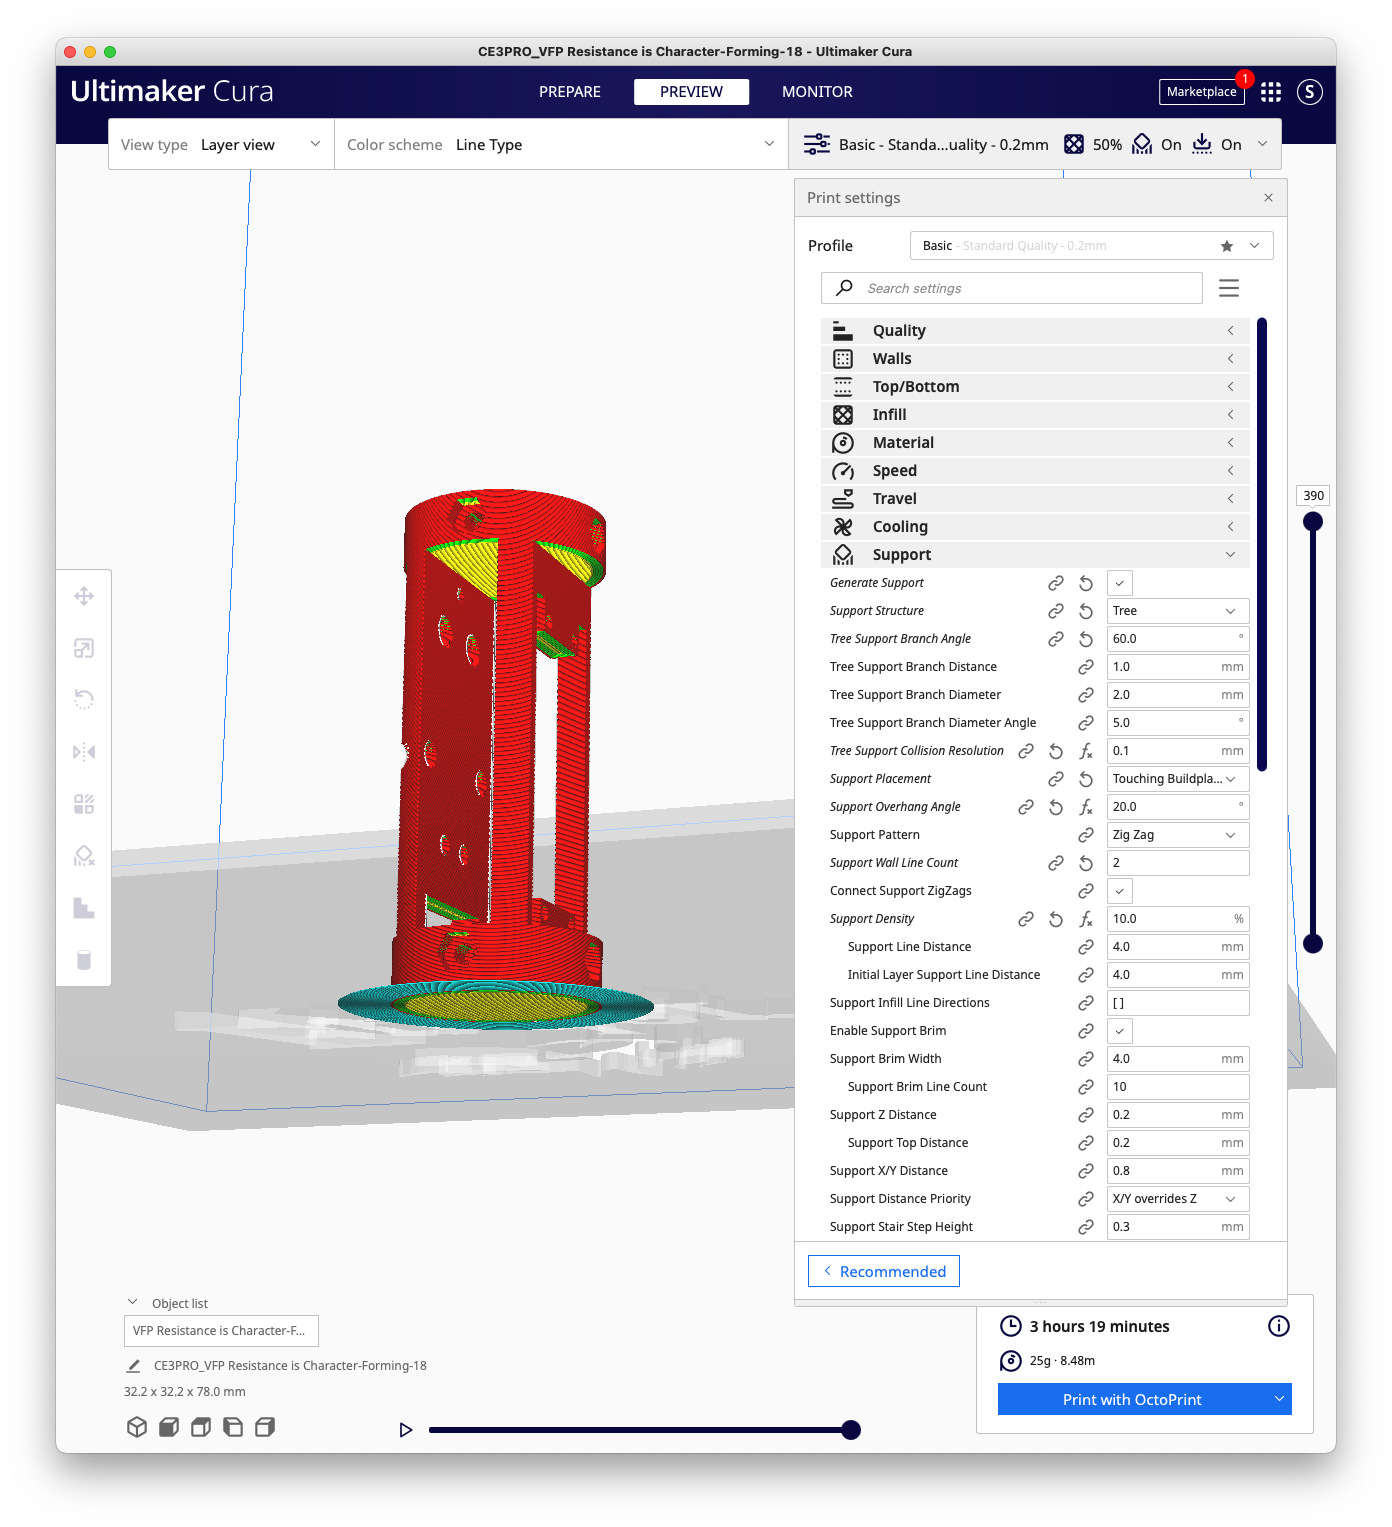The width and height of the screenshot is (1392, 1527).
Task: Reset Support Structure setting to default
Action: (x=1086, y=611)
